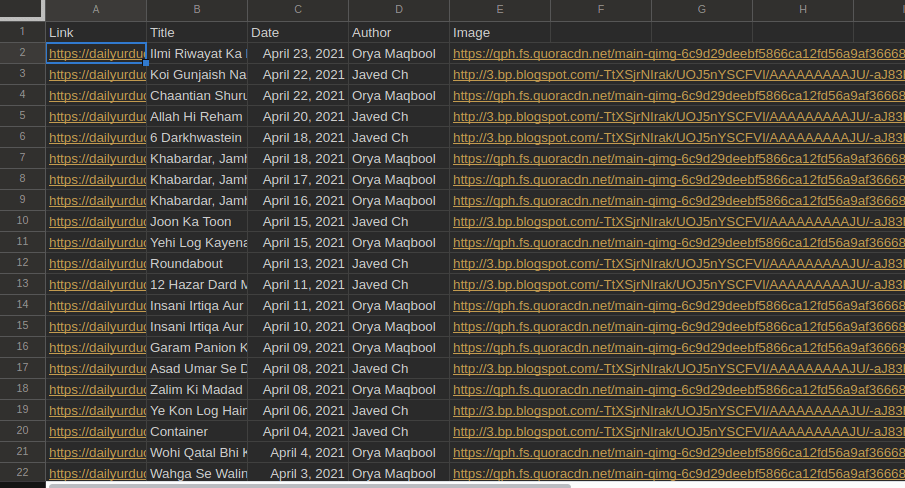Viewport: 905px width, 488px height.
Task: Select 'Allah Hi Reham' title cell
Action: [x=197, y=117]
